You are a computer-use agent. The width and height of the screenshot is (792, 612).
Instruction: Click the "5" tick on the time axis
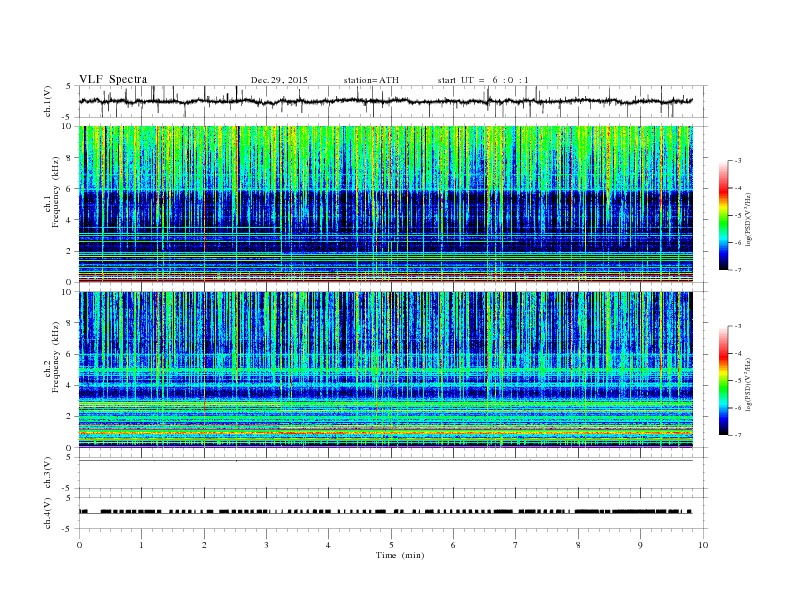(391, 545)
